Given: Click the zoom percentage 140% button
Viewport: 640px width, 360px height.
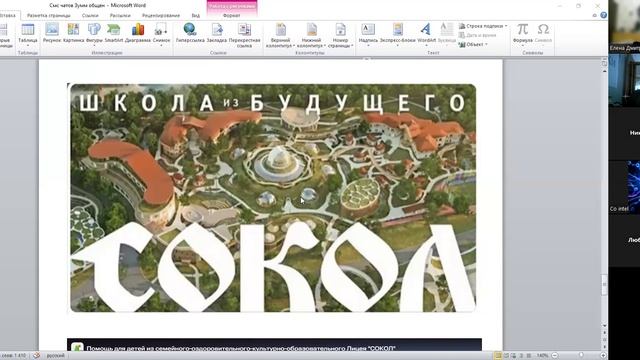Looking at the screenshot, I should click(x=542, y=356).
